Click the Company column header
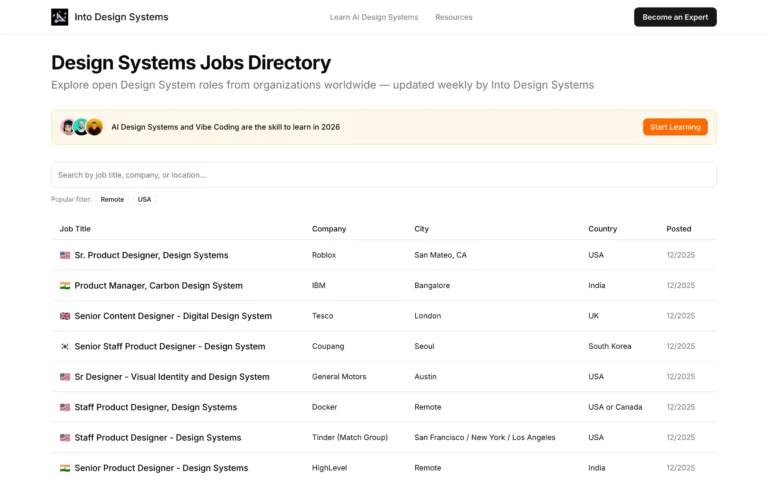Image resolution: width=768 pixels, height=480 pixels. pos(329,229)
